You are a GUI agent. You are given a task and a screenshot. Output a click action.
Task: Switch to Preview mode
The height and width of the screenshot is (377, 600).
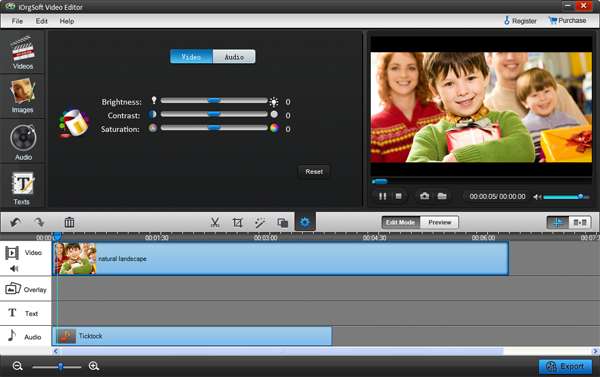(439, 222)
